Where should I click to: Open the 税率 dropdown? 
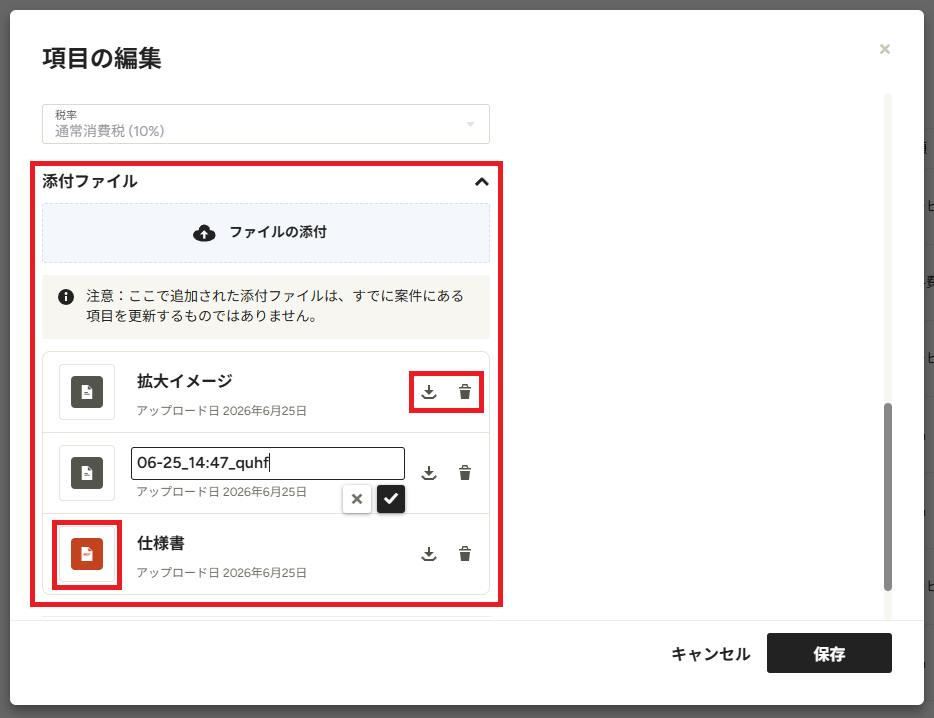pyautogui.click(x=266, y=124)
